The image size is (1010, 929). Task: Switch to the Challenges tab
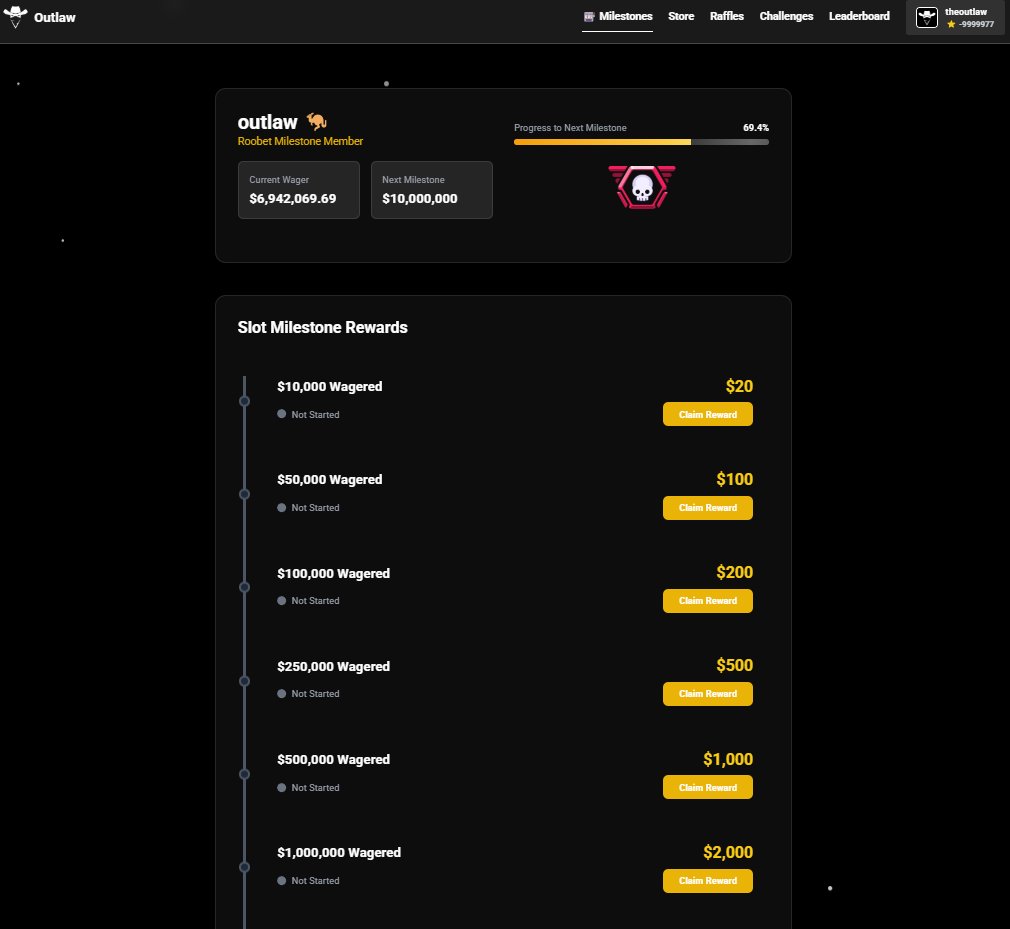786,16
